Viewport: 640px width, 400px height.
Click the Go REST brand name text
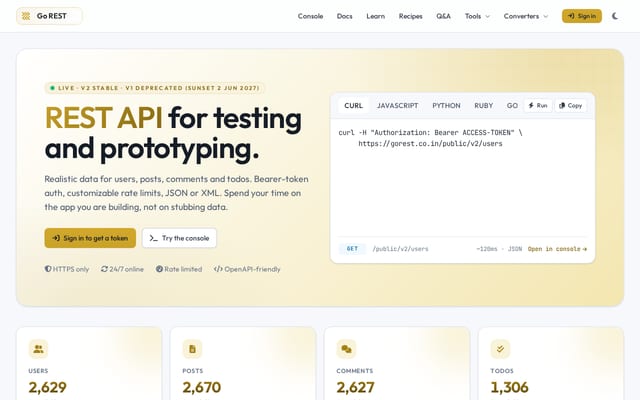click(51, 16)
